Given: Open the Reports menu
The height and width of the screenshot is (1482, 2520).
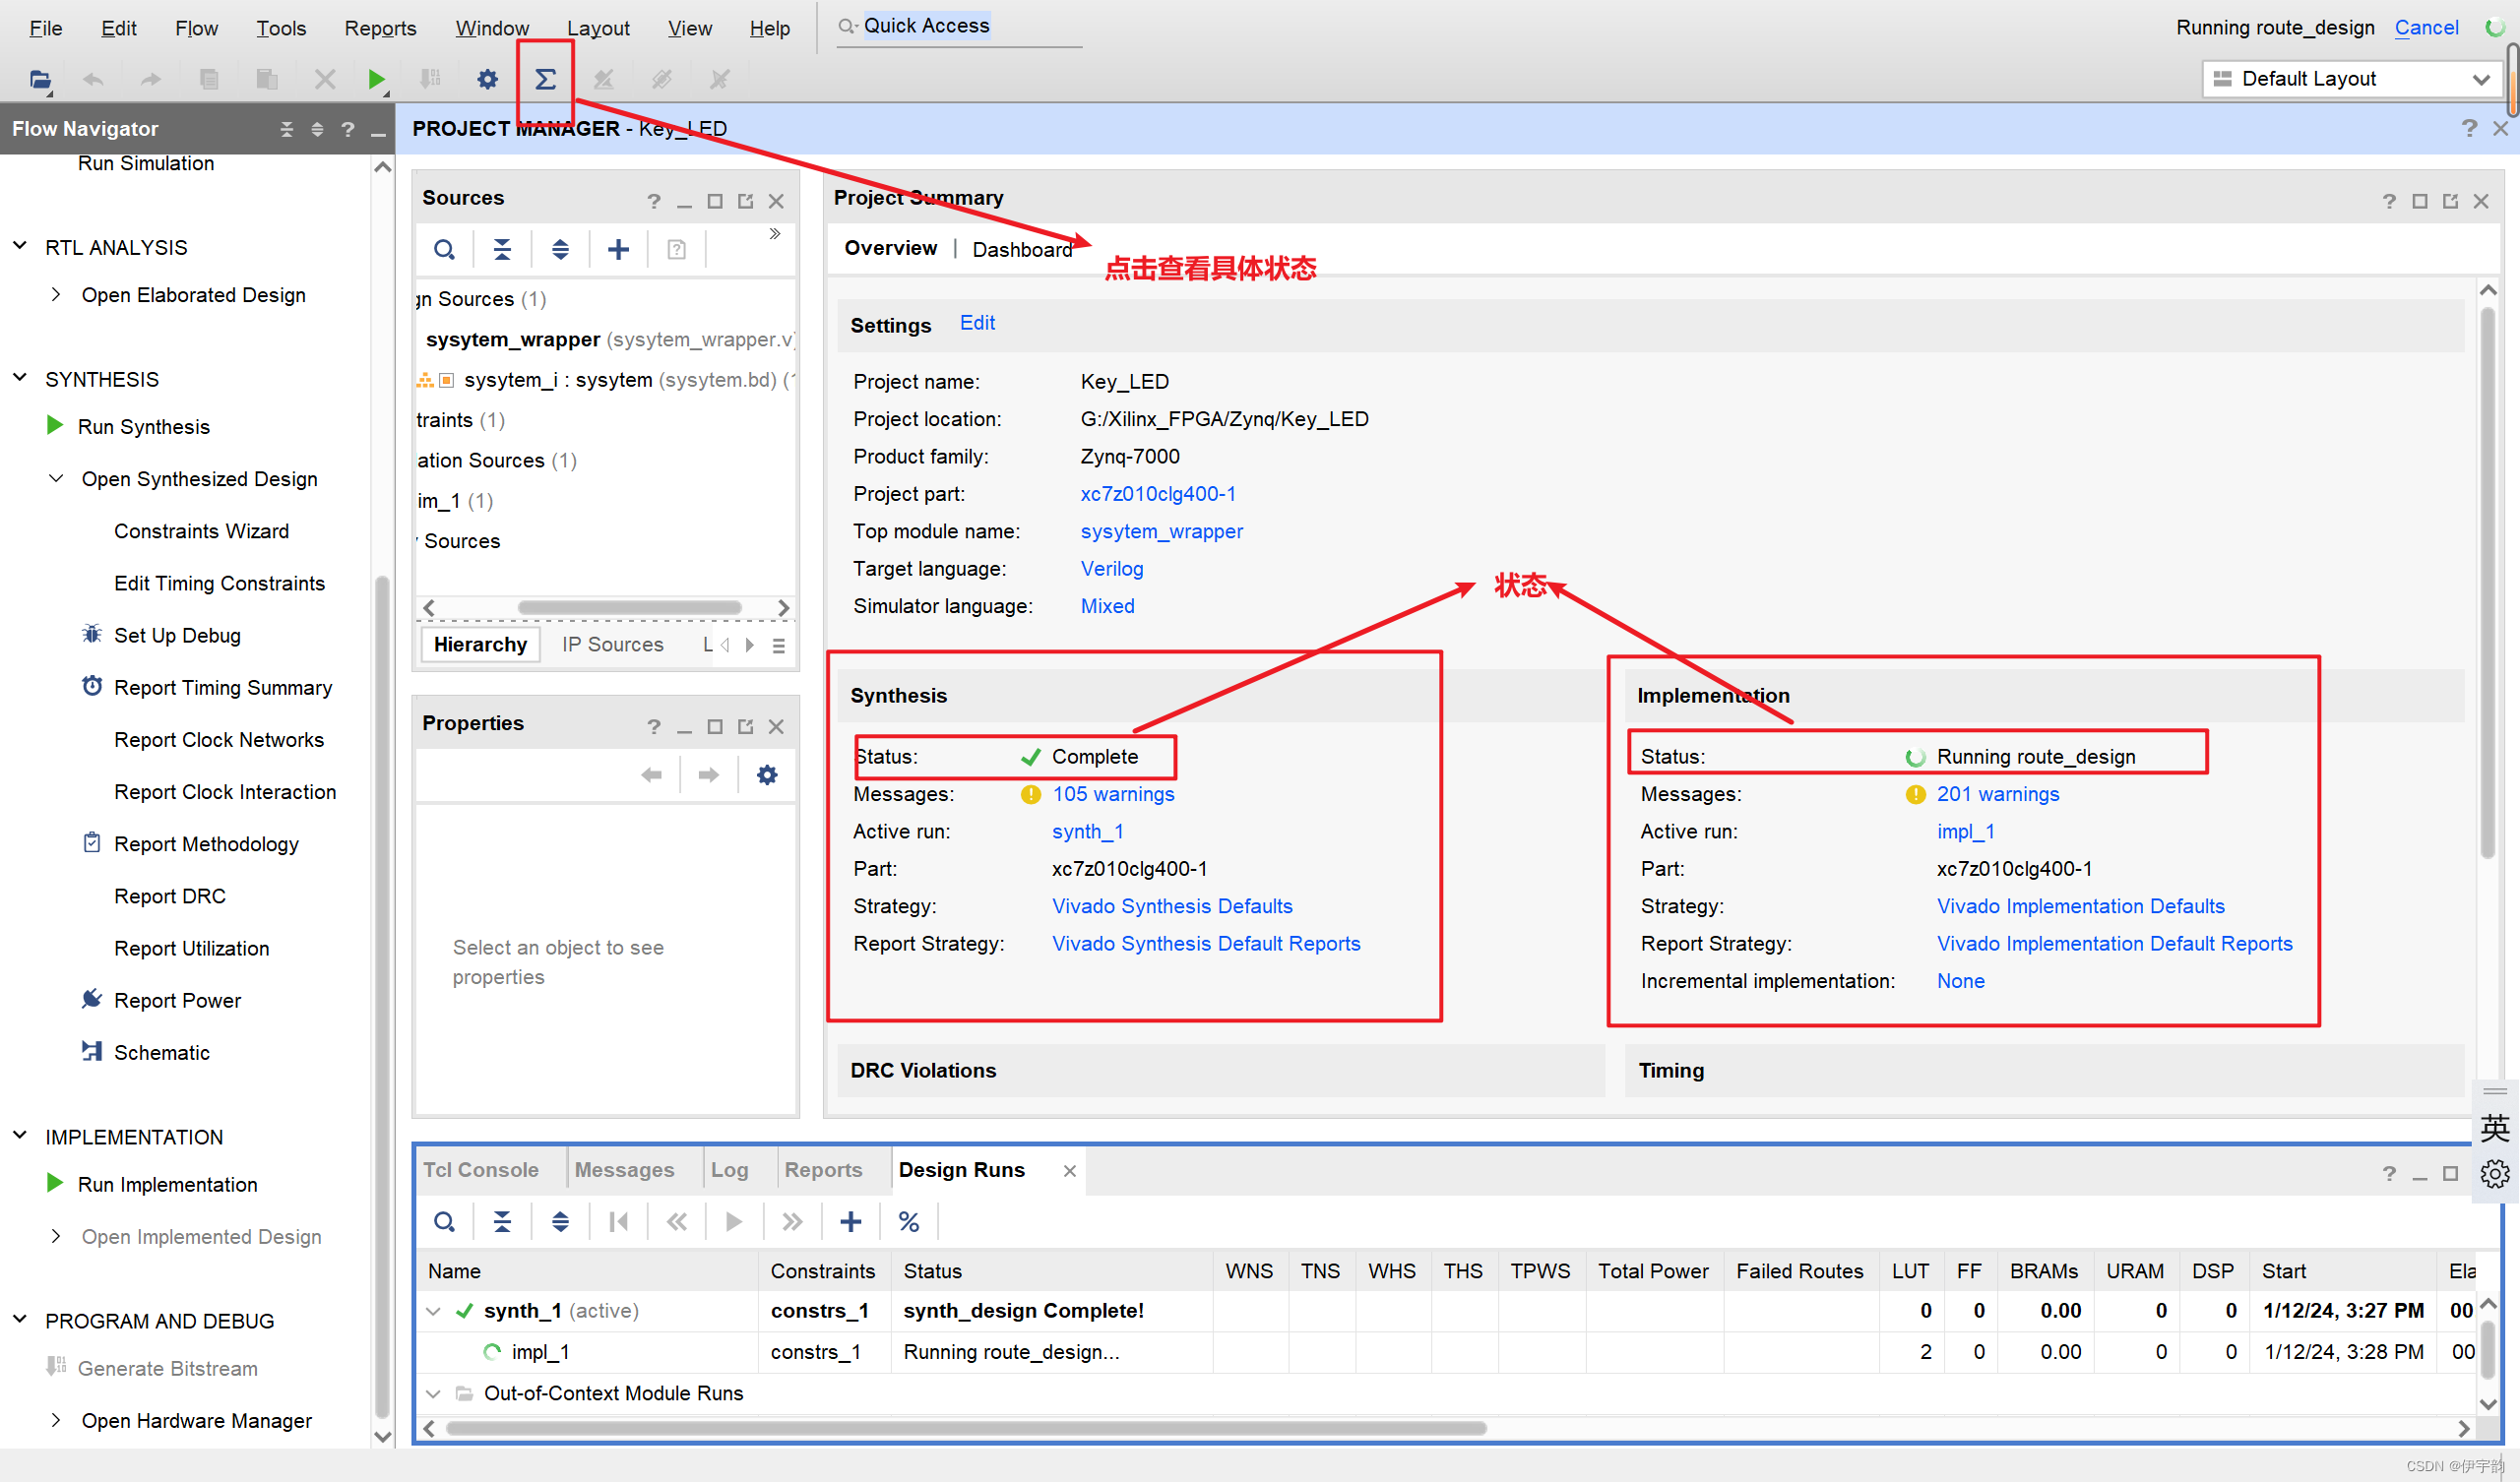Looking at the screenshot, I should tap(380, 28).
